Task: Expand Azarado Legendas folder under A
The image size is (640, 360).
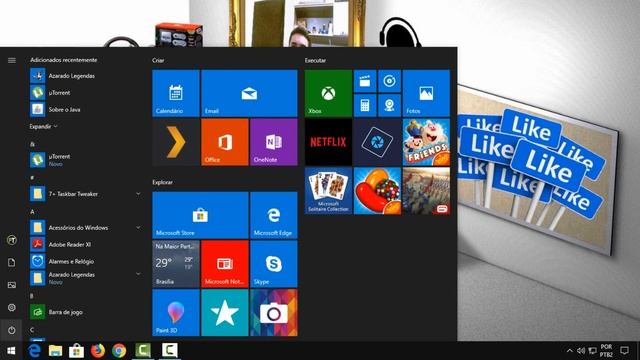Action: coord(138,273)
